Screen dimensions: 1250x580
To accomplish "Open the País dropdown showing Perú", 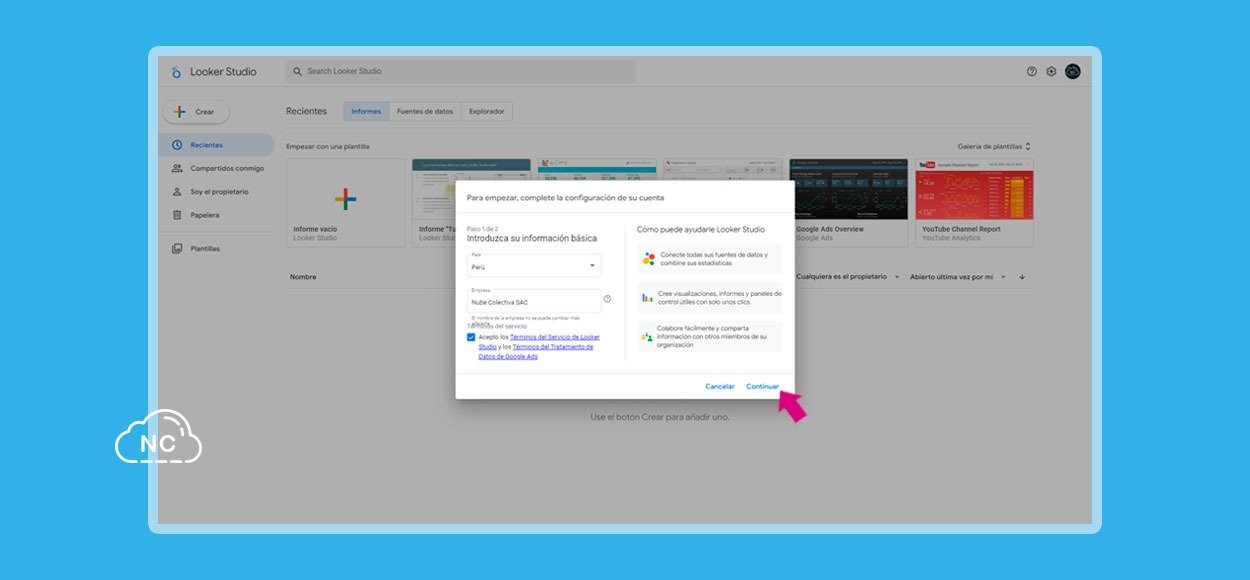I will (x=534, y=265).
